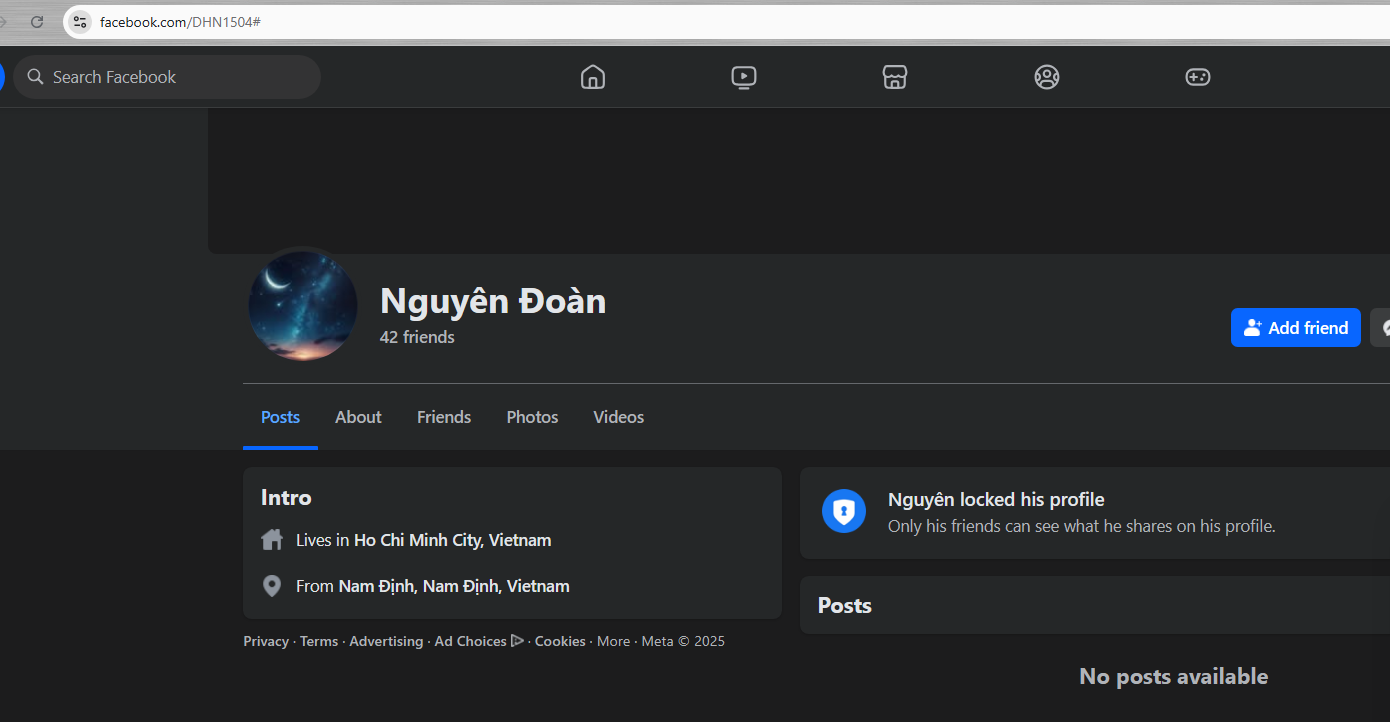Open the Videos tab

[619, 417]
